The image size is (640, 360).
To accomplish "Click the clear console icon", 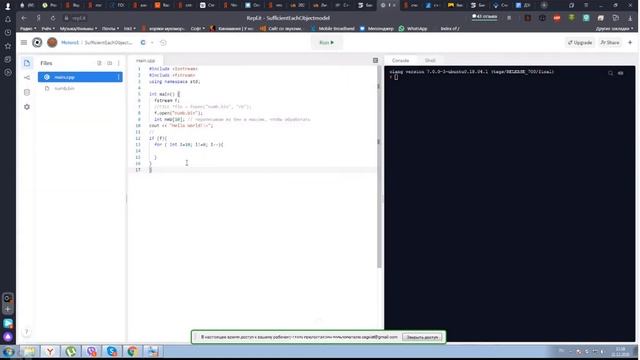I will pyautogui.click(x=621, y=73).
